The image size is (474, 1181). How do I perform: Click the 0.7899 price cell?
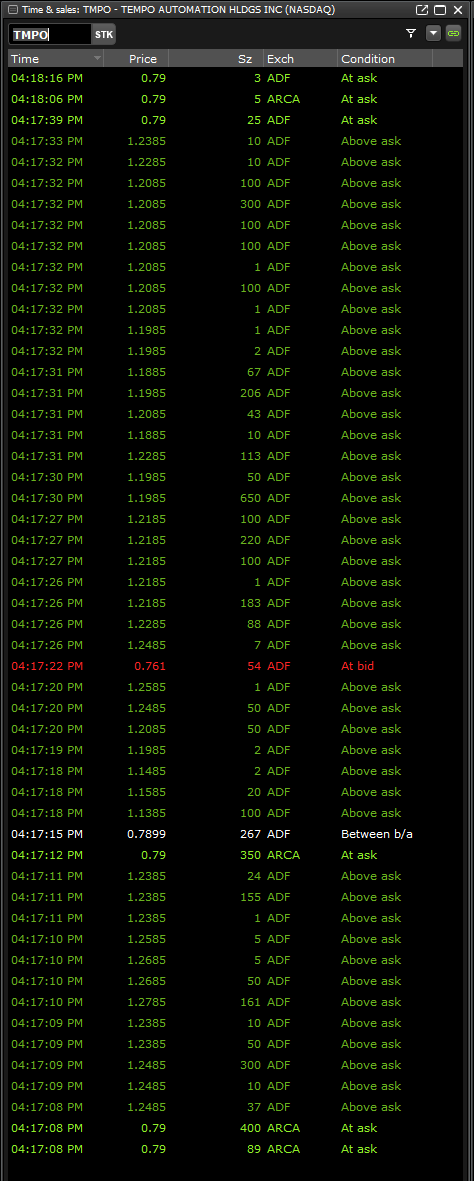[x=147, y=834]
